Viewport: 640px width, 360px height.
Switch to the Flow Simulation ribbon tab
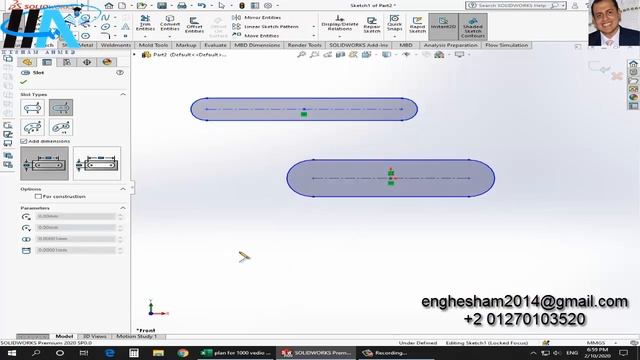point(507,45)
